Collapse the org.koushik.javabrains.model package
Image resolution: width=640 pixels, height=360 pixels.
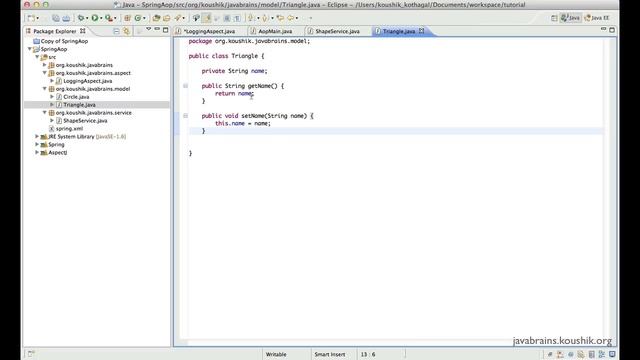[44, 89]
